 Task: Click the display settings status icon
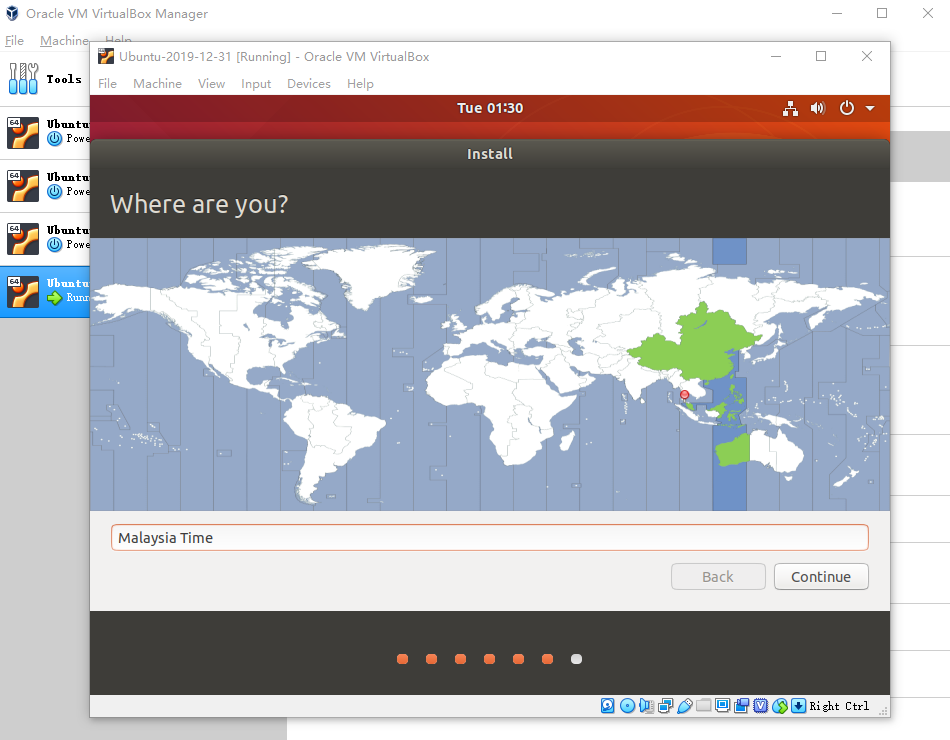722,705
